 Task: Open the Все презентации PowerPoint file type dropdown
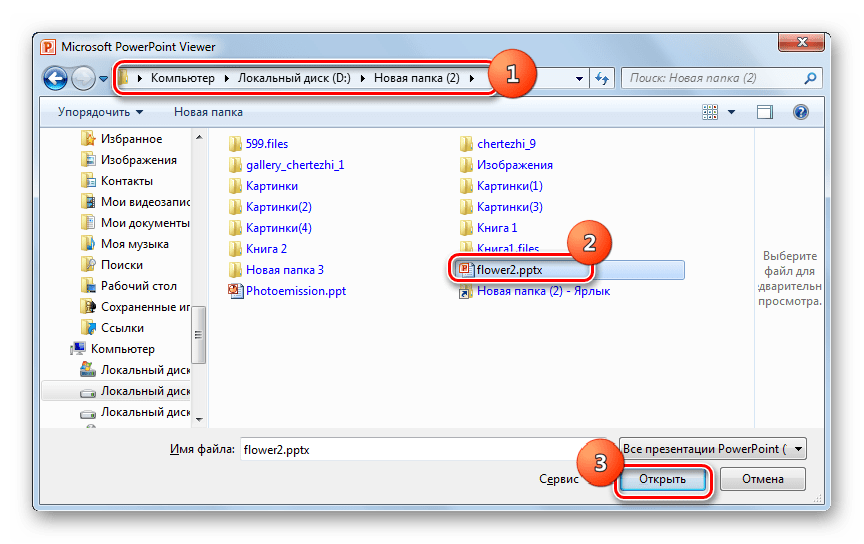[712, 449]
